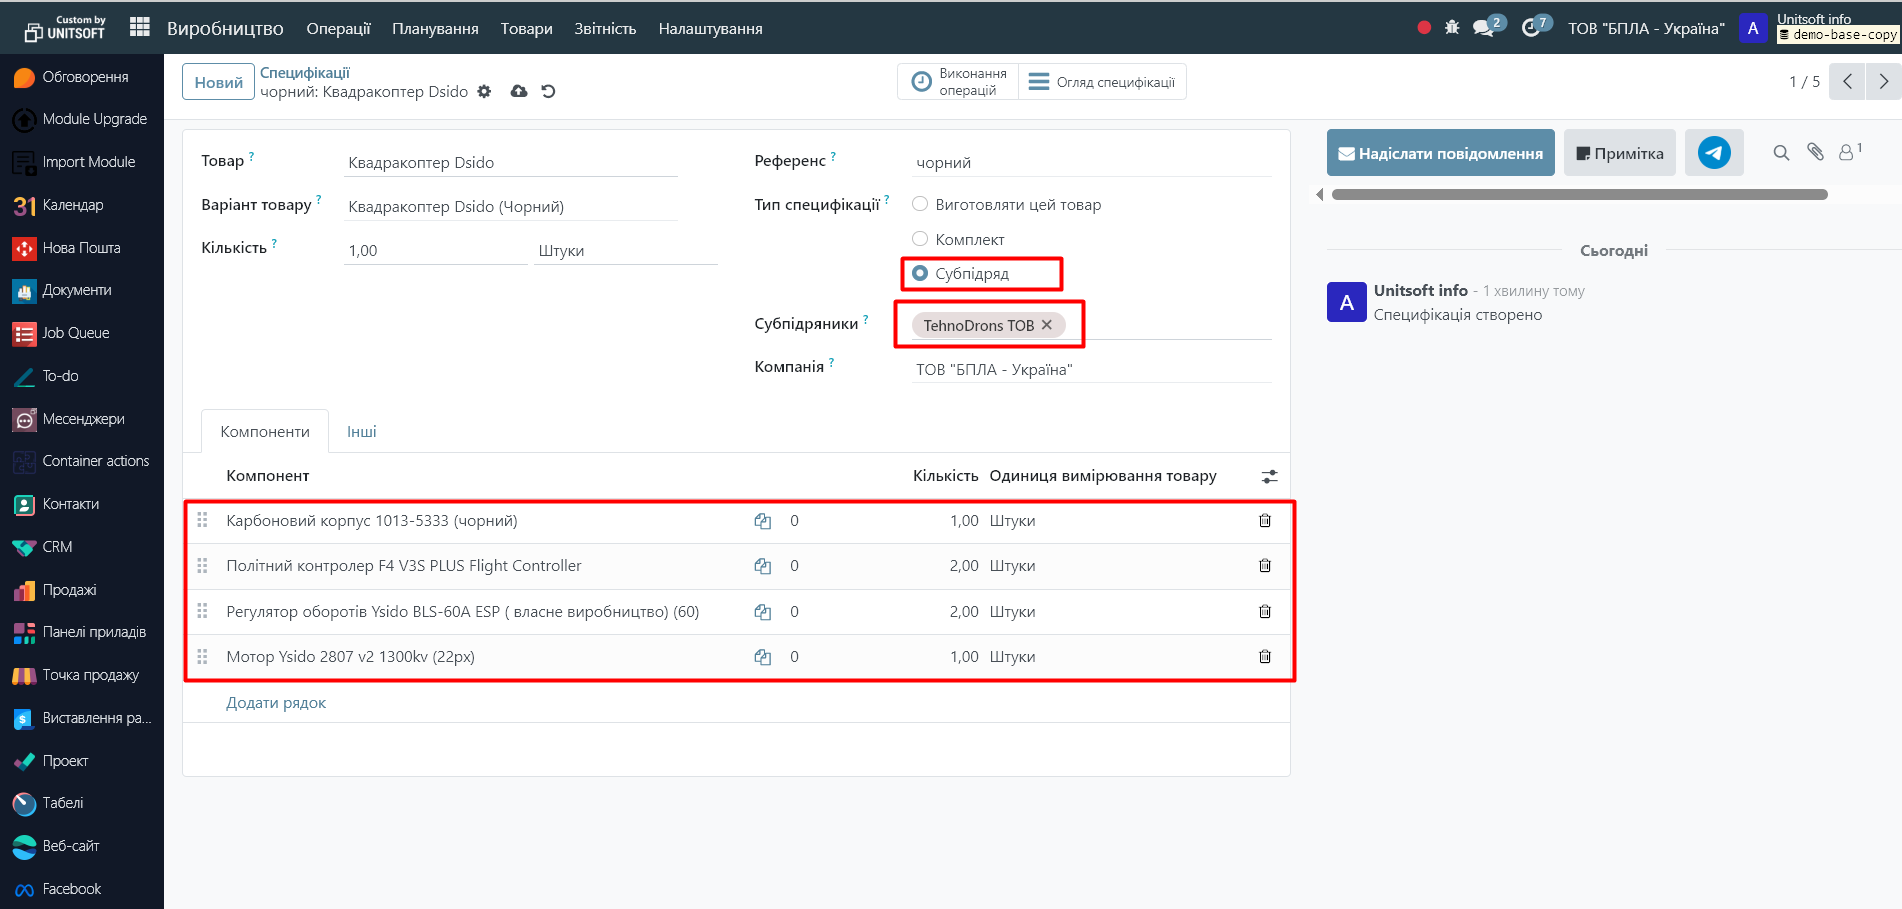Delete the Карбоновий корпус component row
Viewport: 1902px width, 909px height.
coord(1264,521)
